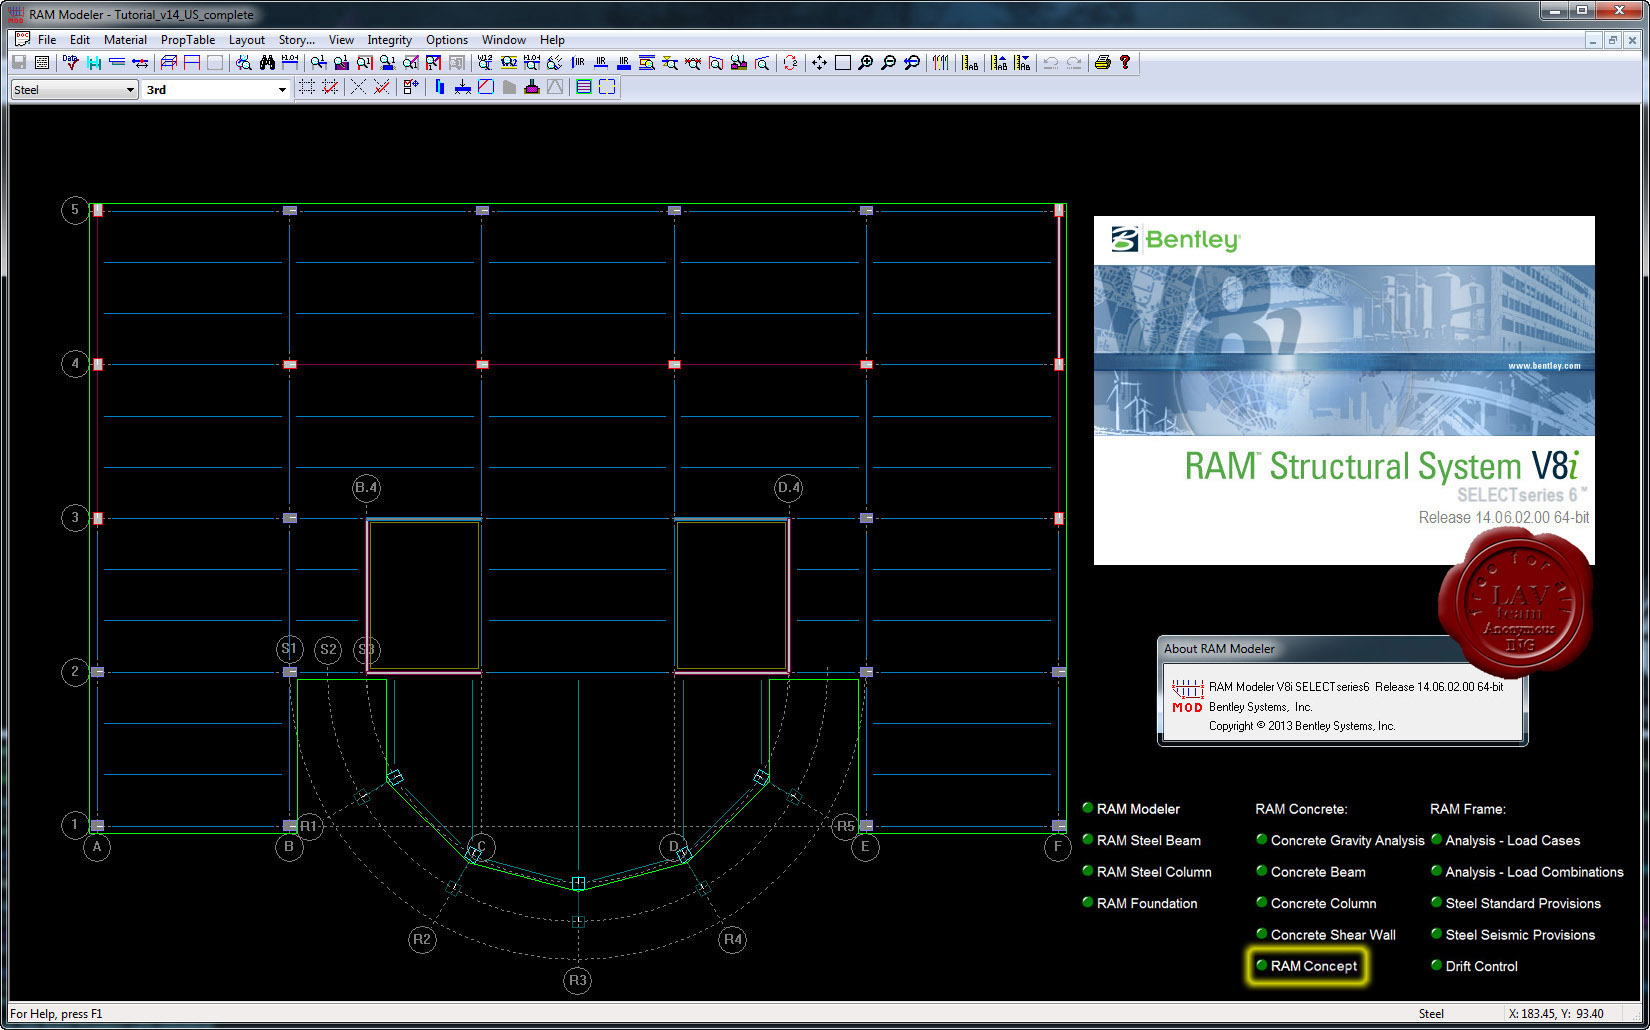
Task: Click grid bubble A on the plan
Action: click(x=97, y=847)
